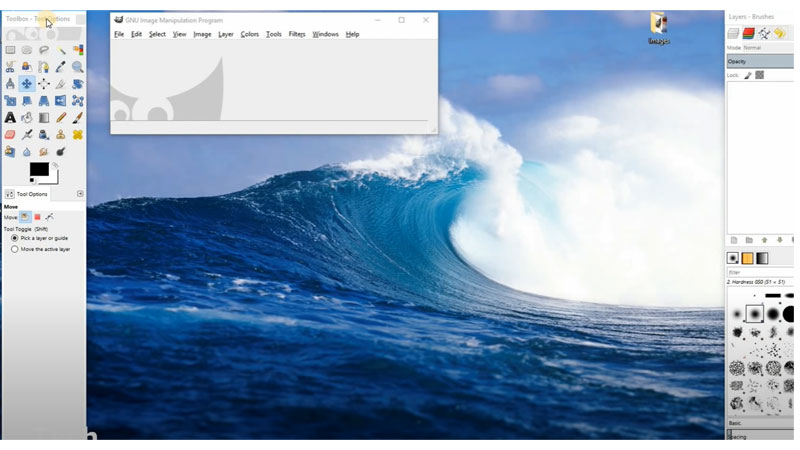The image size is (800, 450).
Task: Switch to the Paths dock tab
Action: 764,34
